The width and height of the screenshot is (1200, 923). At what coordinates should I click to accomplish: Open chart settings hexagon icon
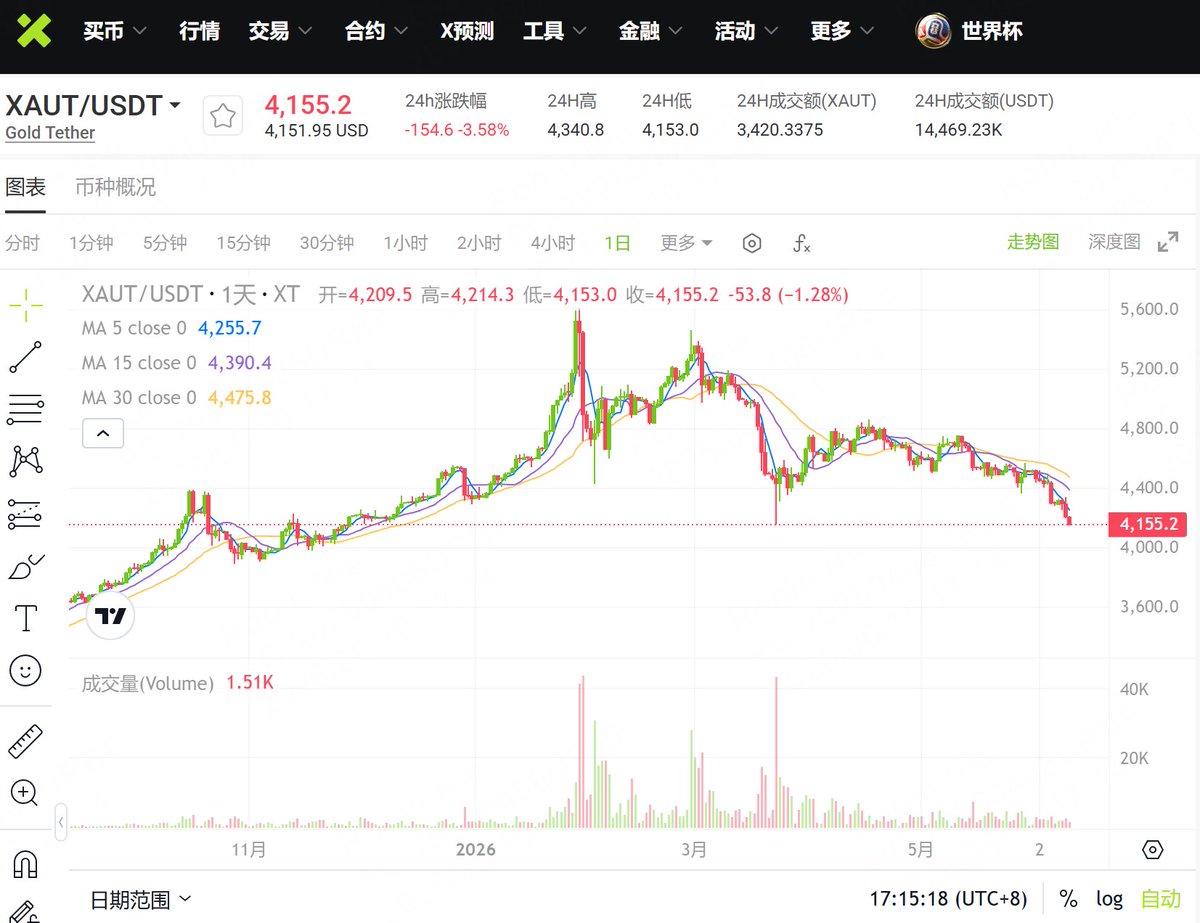[752, 243]
